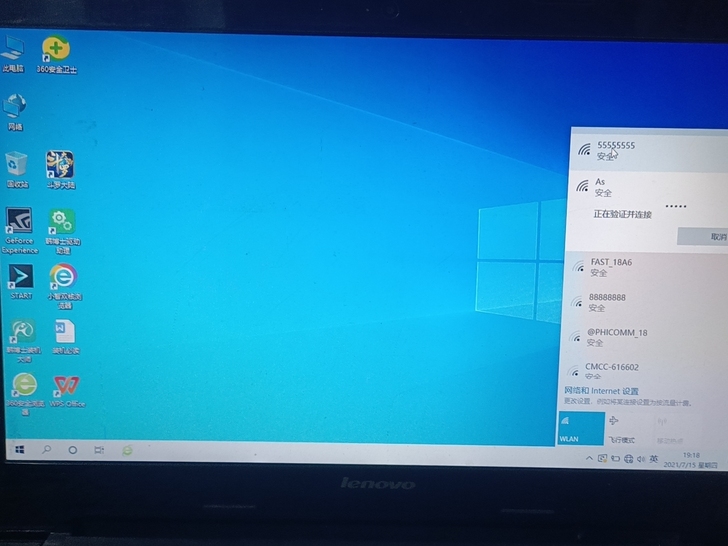The image size is (728, 546).
Task: Select the 88888888 Wi-Fi network
Action: pos(645,302)
